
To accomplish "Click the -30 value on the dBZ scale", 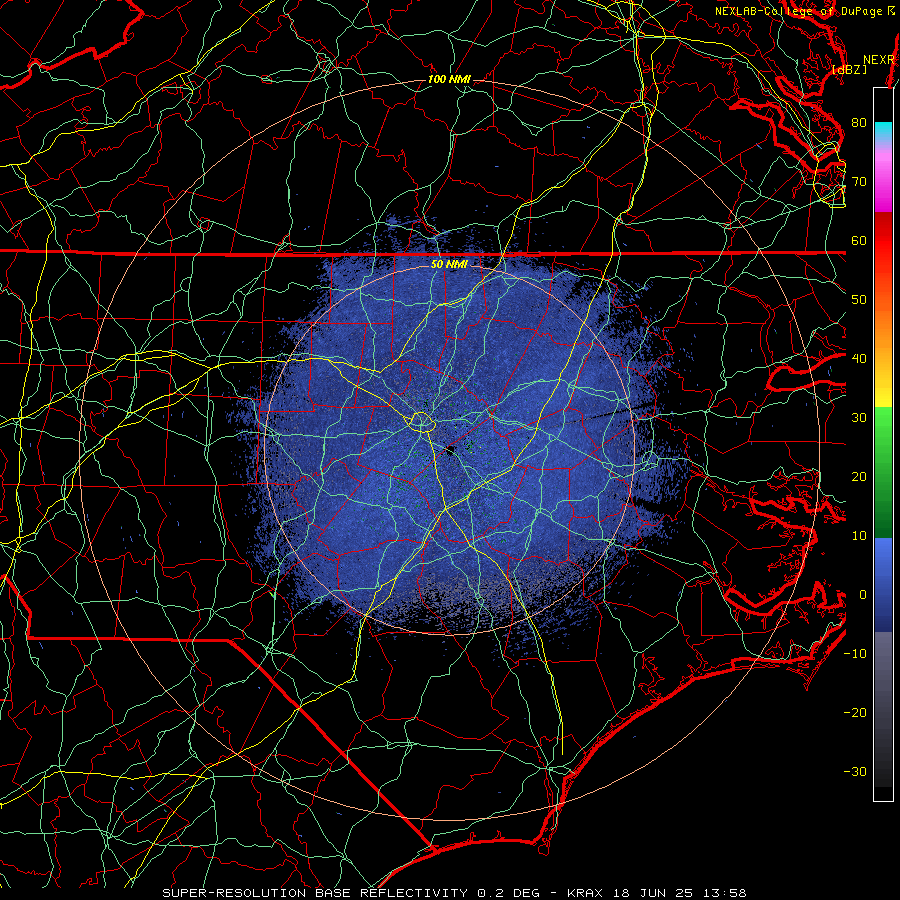I will coord(855,772).
